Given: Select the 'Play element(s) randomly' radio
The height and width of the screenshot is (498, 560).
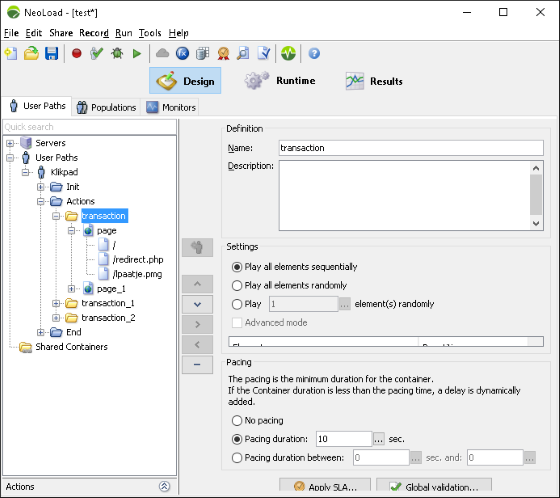Looking at the screenshot, I should click(x=237, y=304).
